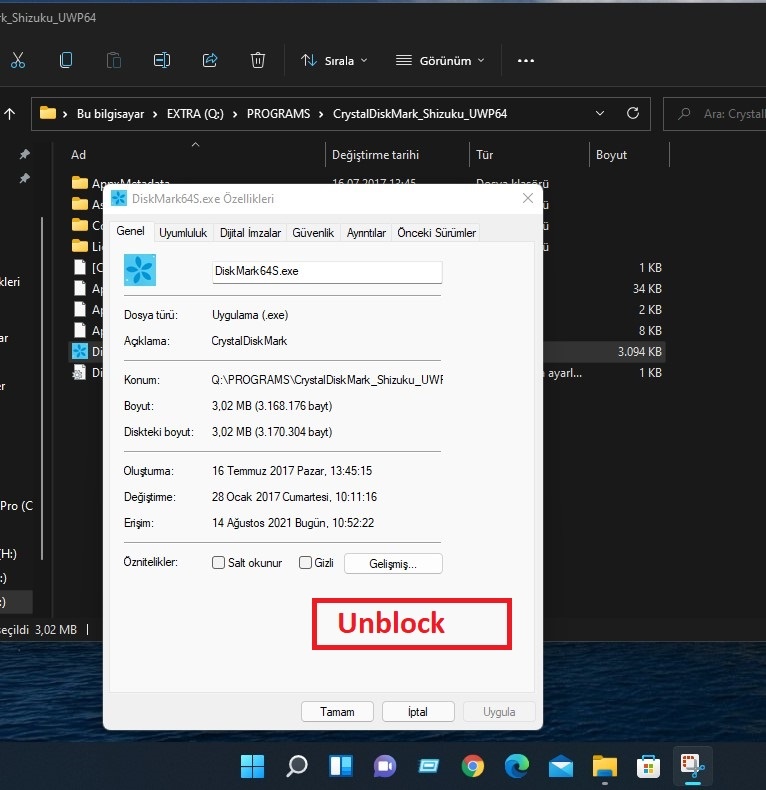Switch to the Önceki Sürümler tab
766x790 pixels.
(x=436, y=233)
